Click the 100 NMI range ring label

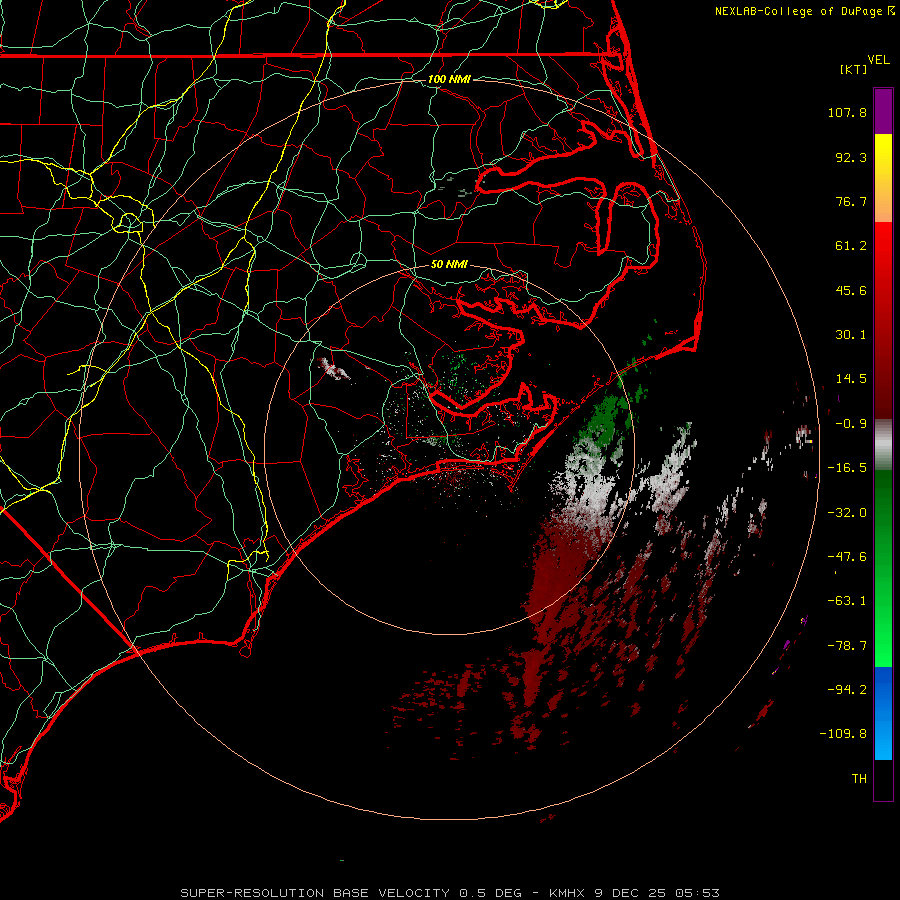pyautogui.click(x=449, y=79)
